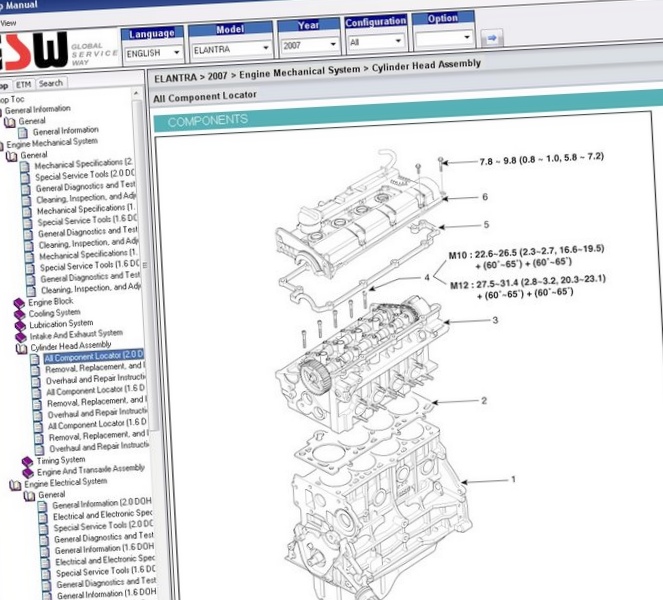Click the blue arrow Go button

pyautogui.click(x=491, y=38)
